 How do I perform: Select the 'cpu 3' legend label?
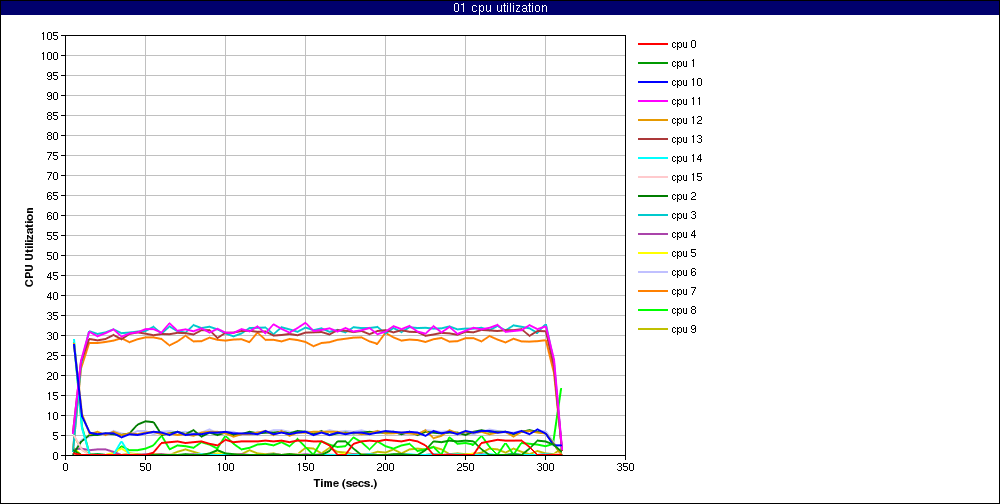(683, 216)
